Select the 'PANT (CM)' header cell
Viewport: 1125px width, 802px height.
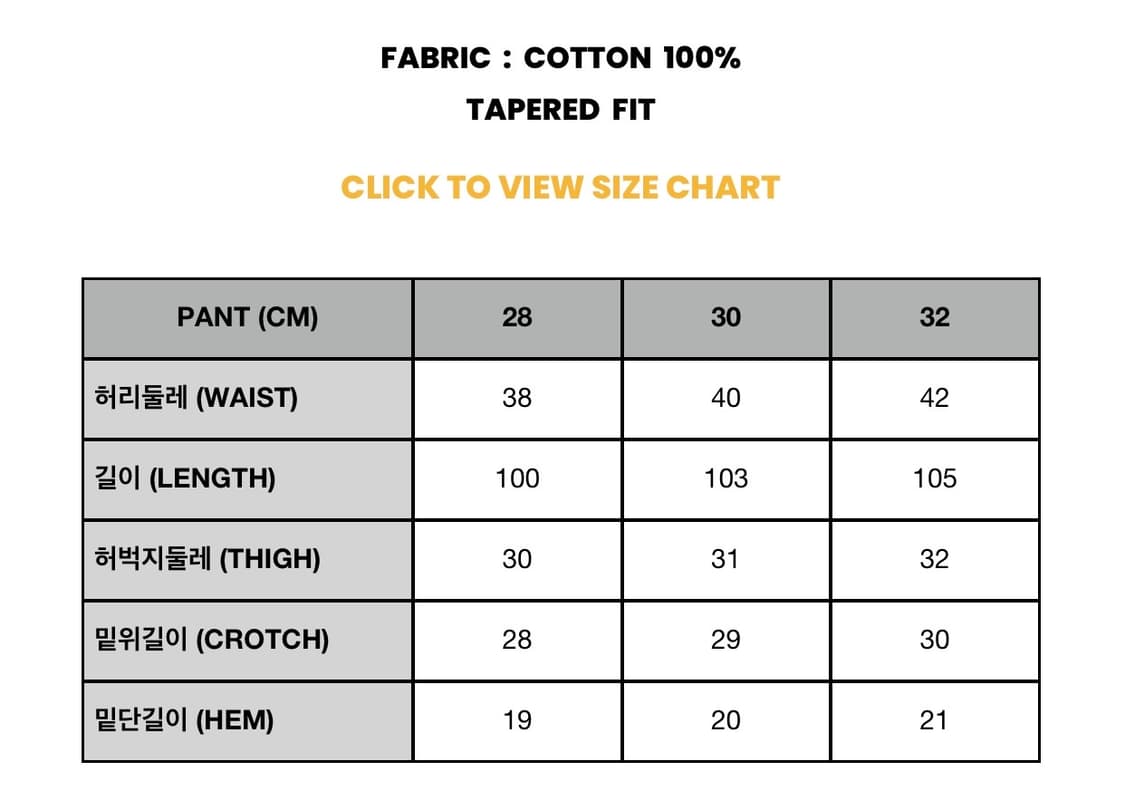click(247, 318)
